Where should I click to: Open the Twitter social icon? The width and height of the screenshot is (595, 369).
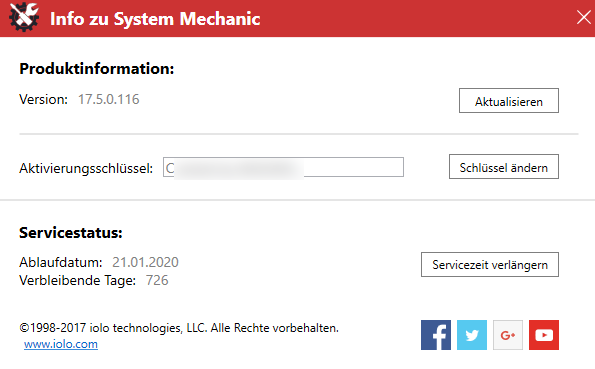coord(472,335)
